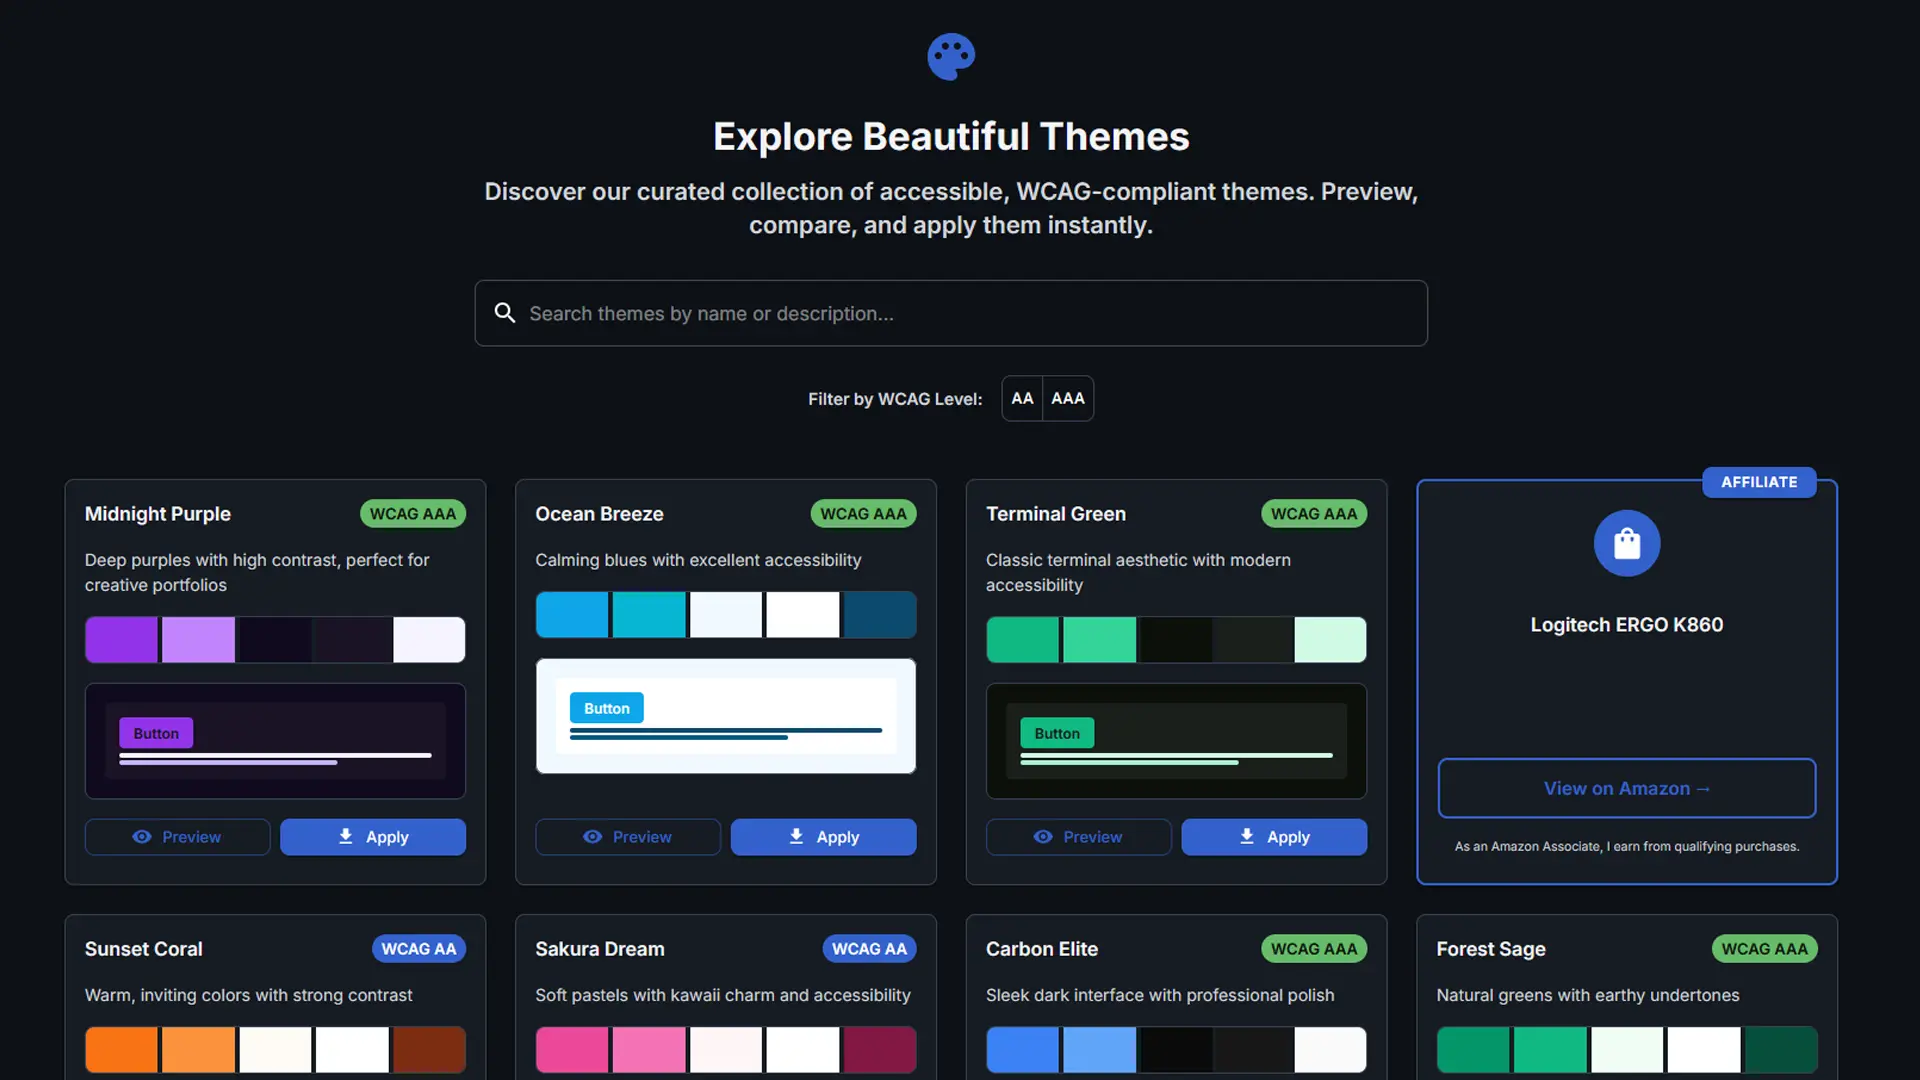Click the eye icon on Midnight Purple Preview
The height and width of the screenshot is (1080, 1920).
142,837
